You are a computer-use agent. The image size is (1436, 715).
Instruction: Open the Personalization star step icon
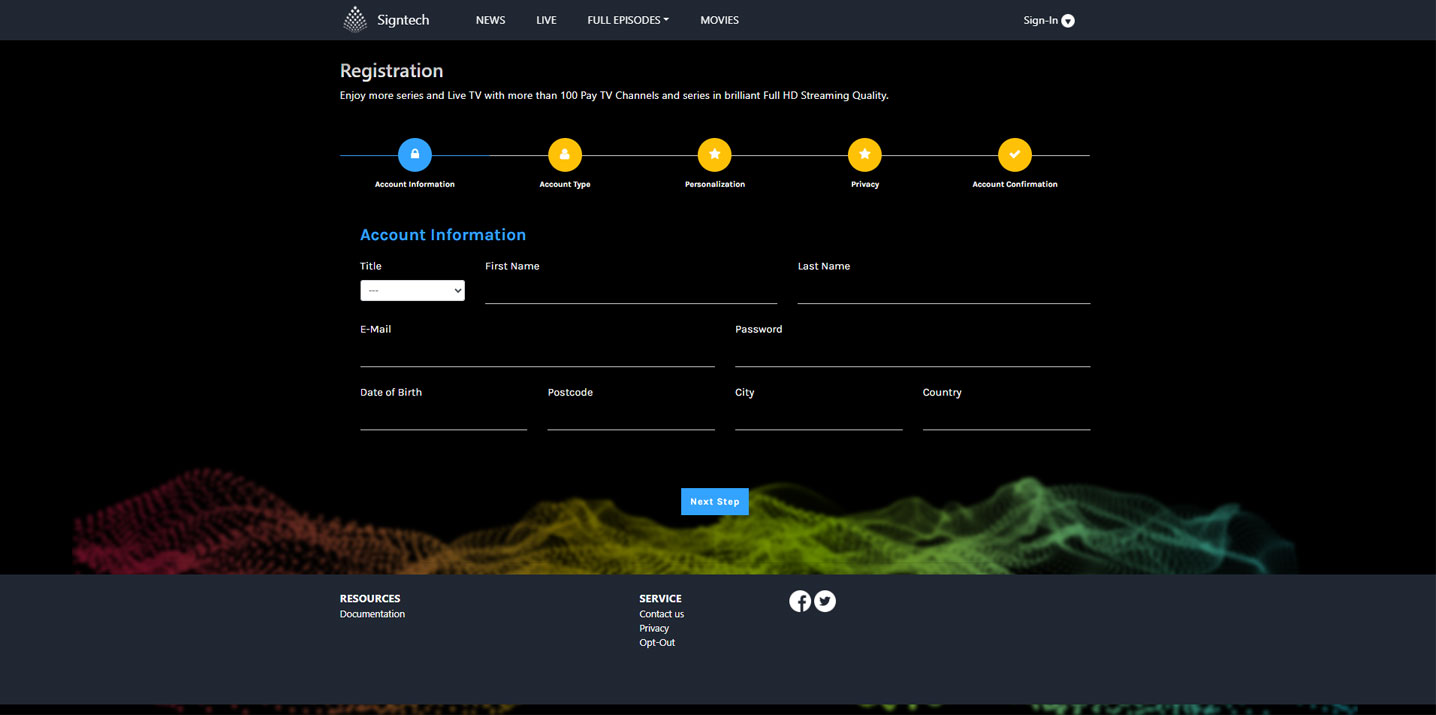click(715, 155)
